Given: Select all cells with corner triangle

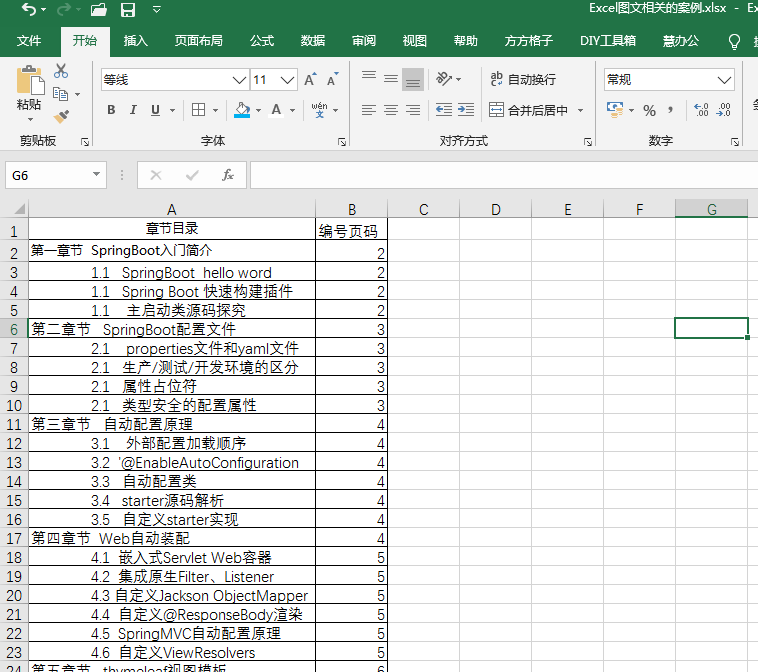Looking at the screenshot, I should tap(18, 209).
